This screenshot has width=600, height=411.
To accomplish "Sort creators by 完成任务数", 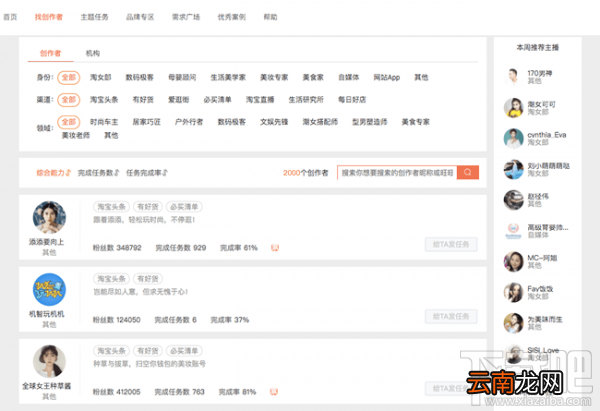I will pyautogui.click(x=98, y=173).
